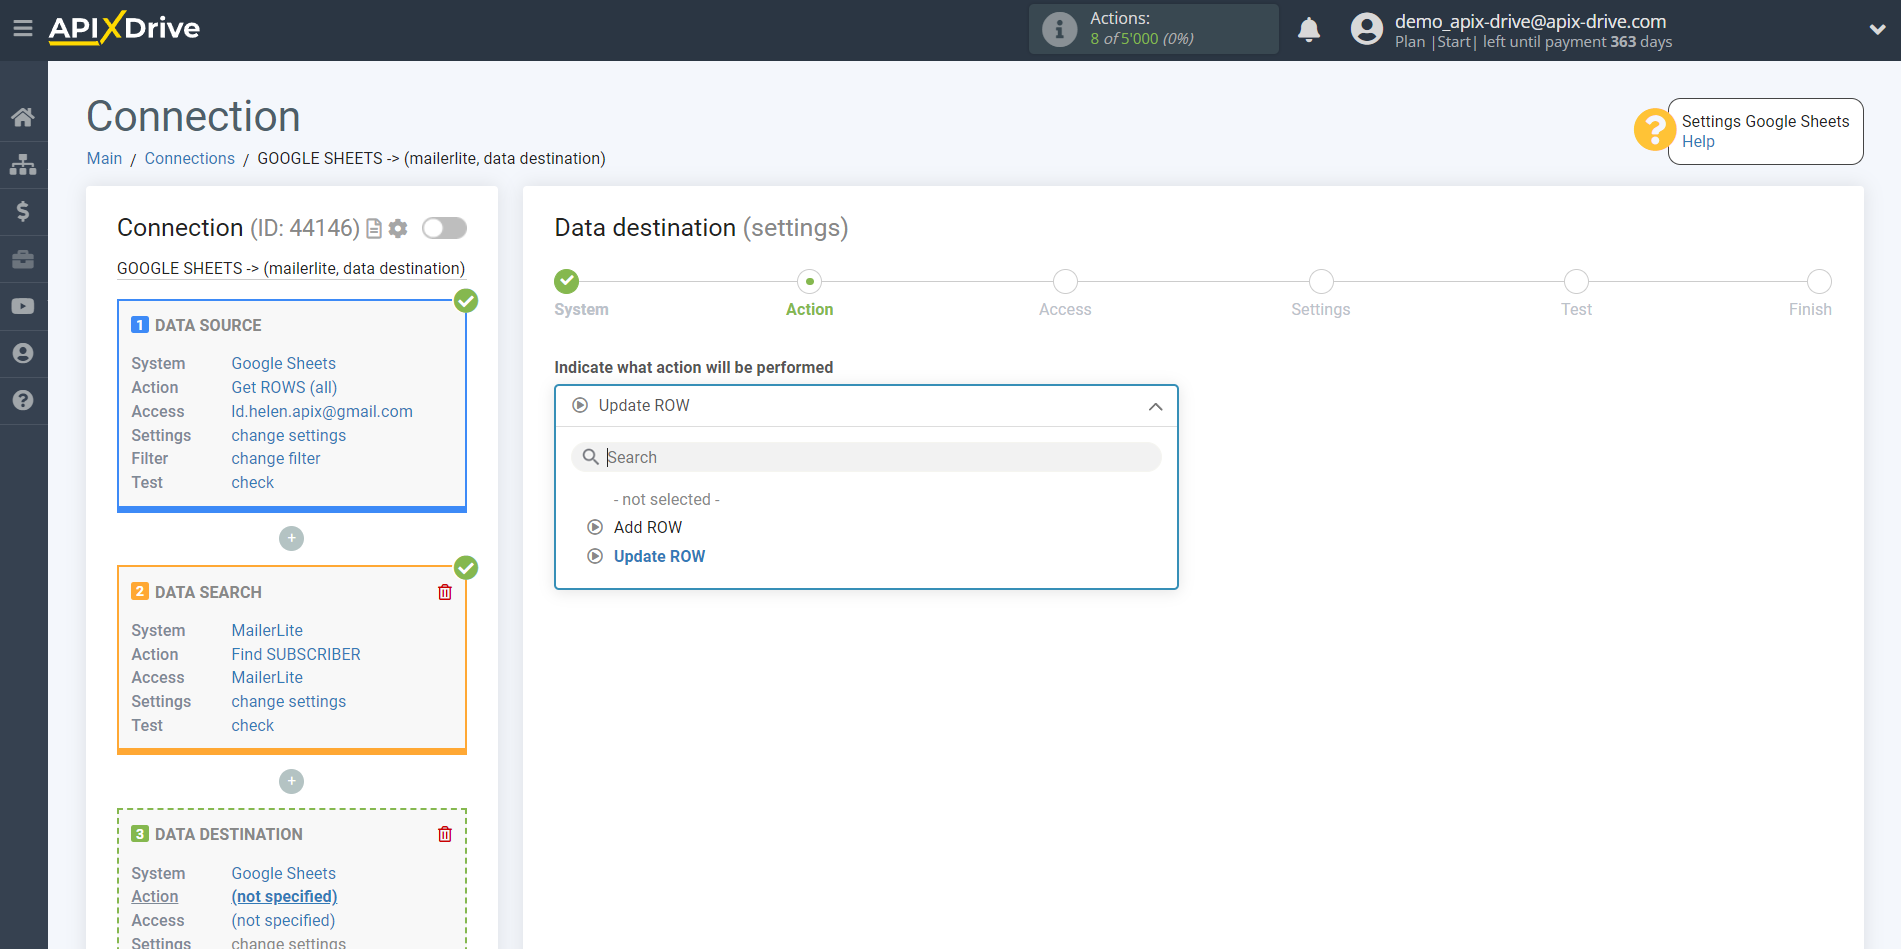Add a block after Data Source
Viewport: 1901px width, 949px height.
point(291,538)
